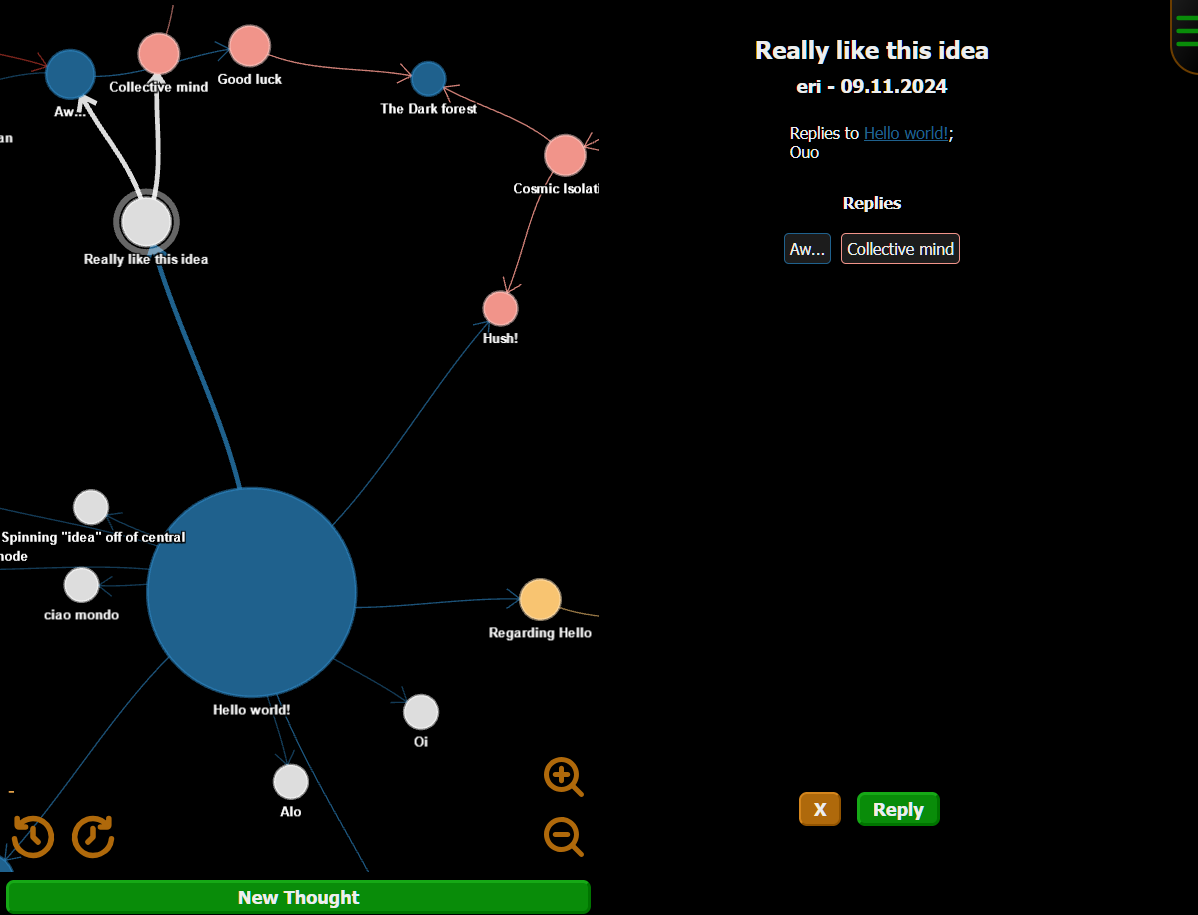1198x915 pixels.
Task: Click the zoom out magnifier icon
Action: coord(564,836)
